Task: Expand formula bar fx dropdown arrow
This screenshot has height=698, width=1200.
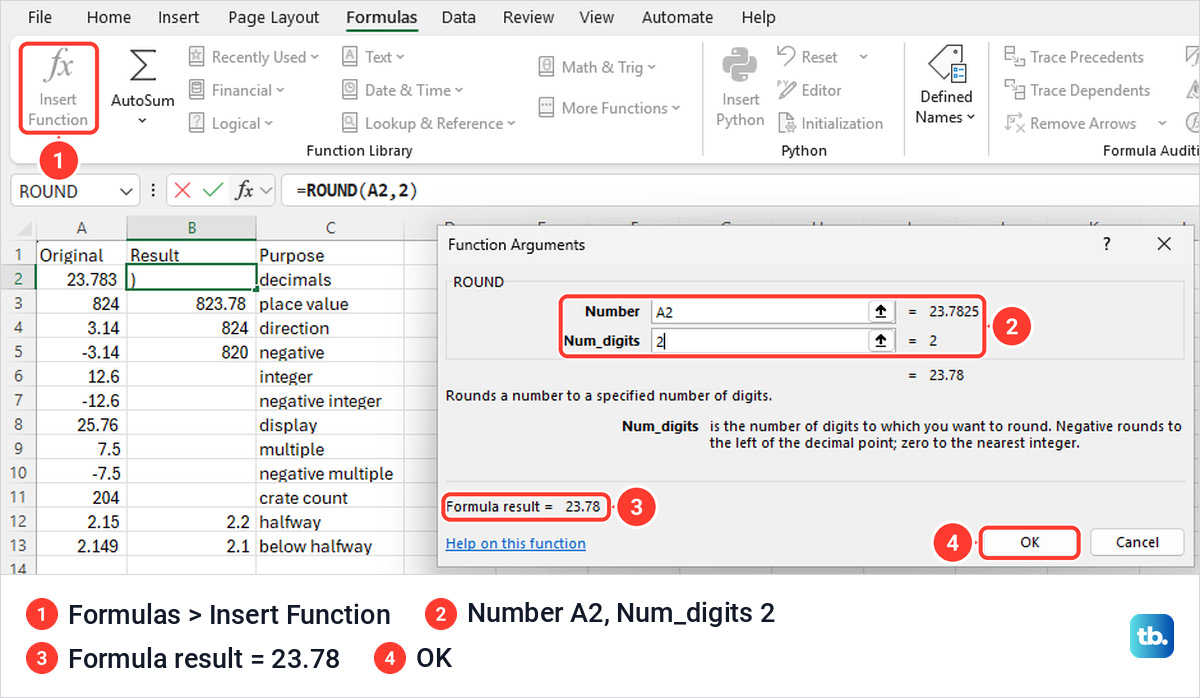Action: [266, 190]
